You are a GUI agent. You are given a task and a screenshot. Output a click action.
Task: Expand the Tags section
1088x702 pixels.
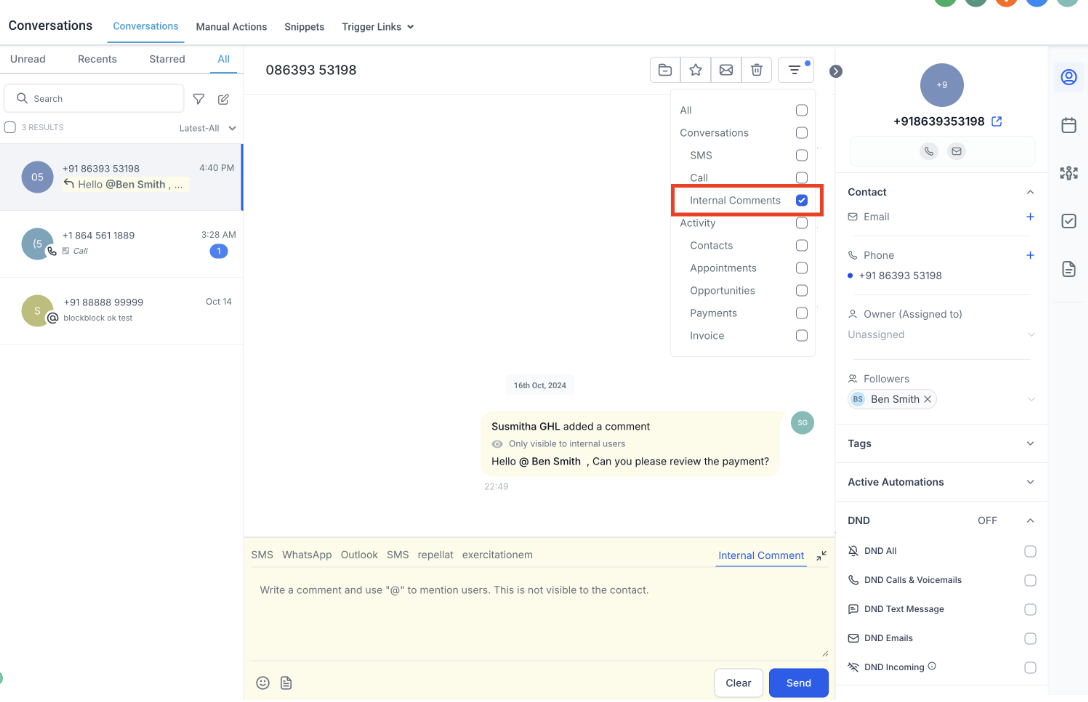point(1030,443)
